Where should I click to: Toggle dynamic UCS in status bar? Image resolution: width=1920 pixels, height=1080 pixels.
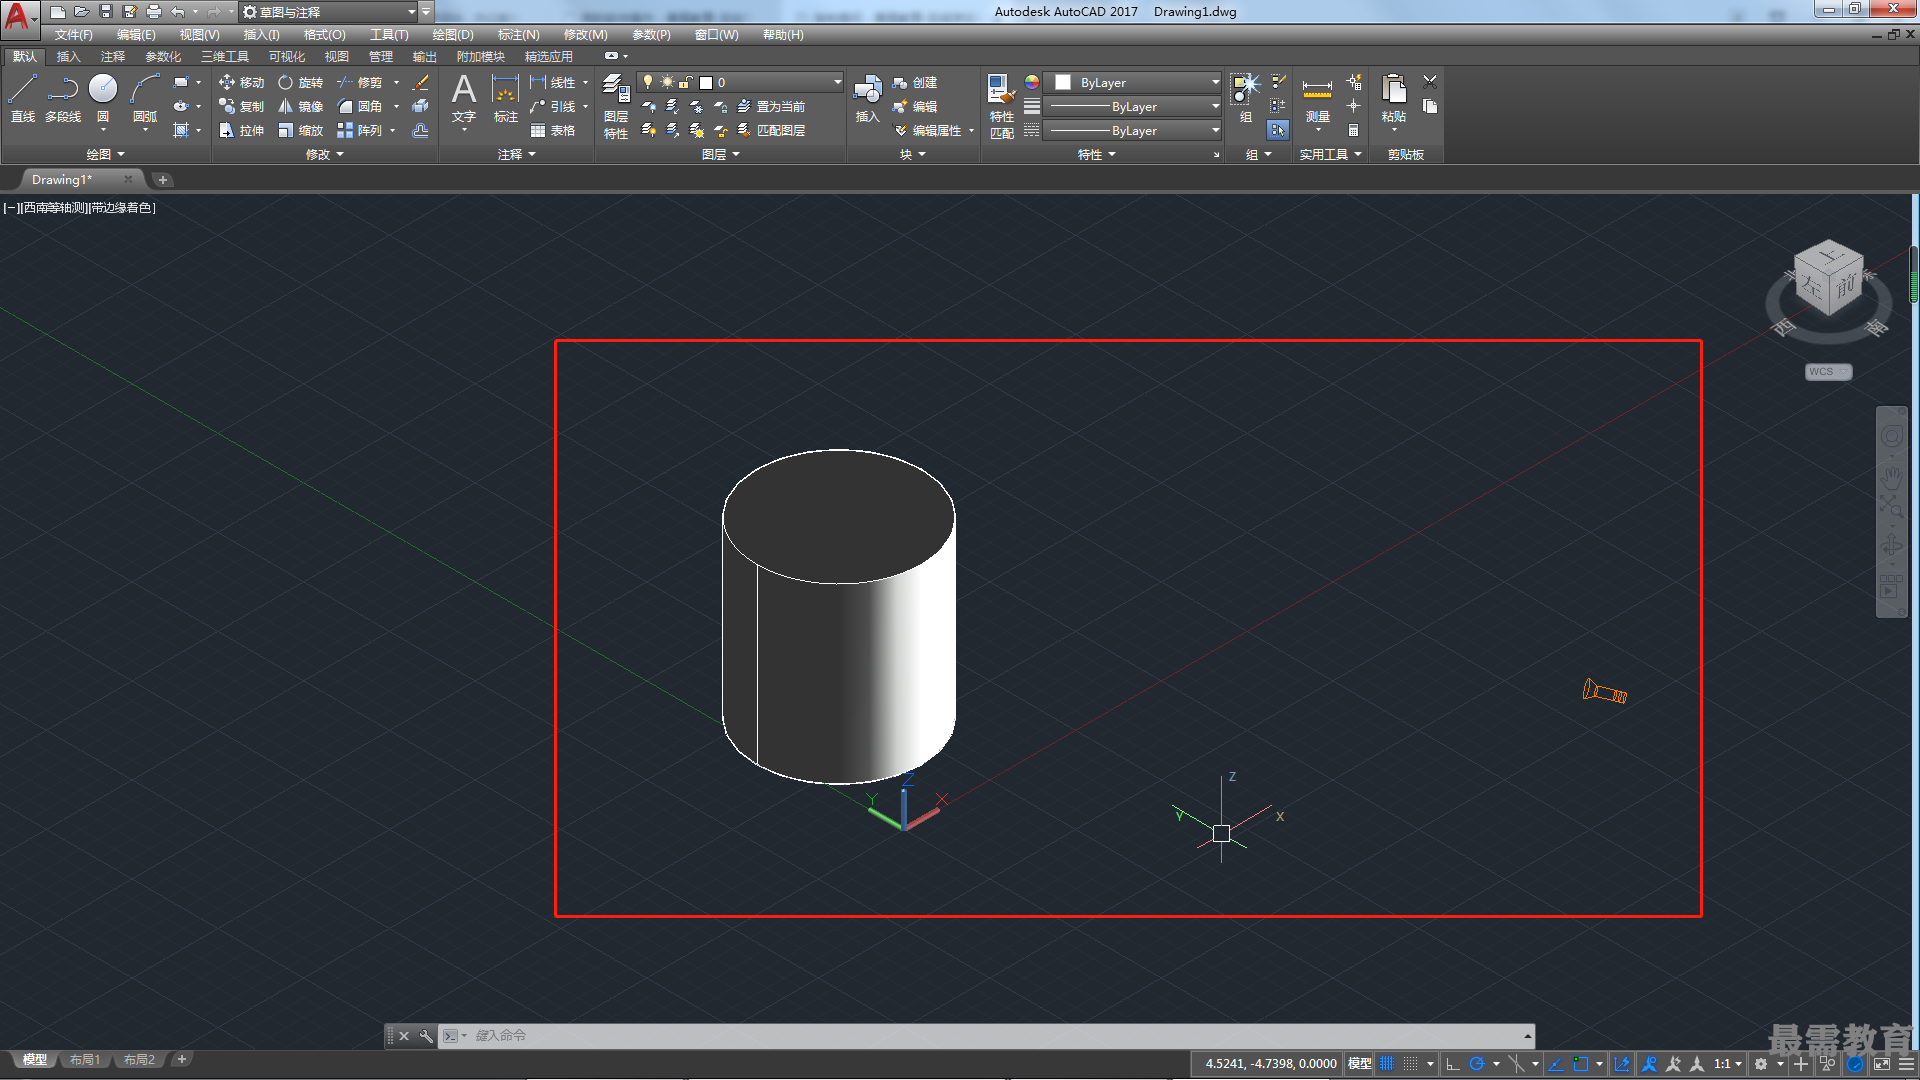pyautogui.click(x=1621, y=1064)
